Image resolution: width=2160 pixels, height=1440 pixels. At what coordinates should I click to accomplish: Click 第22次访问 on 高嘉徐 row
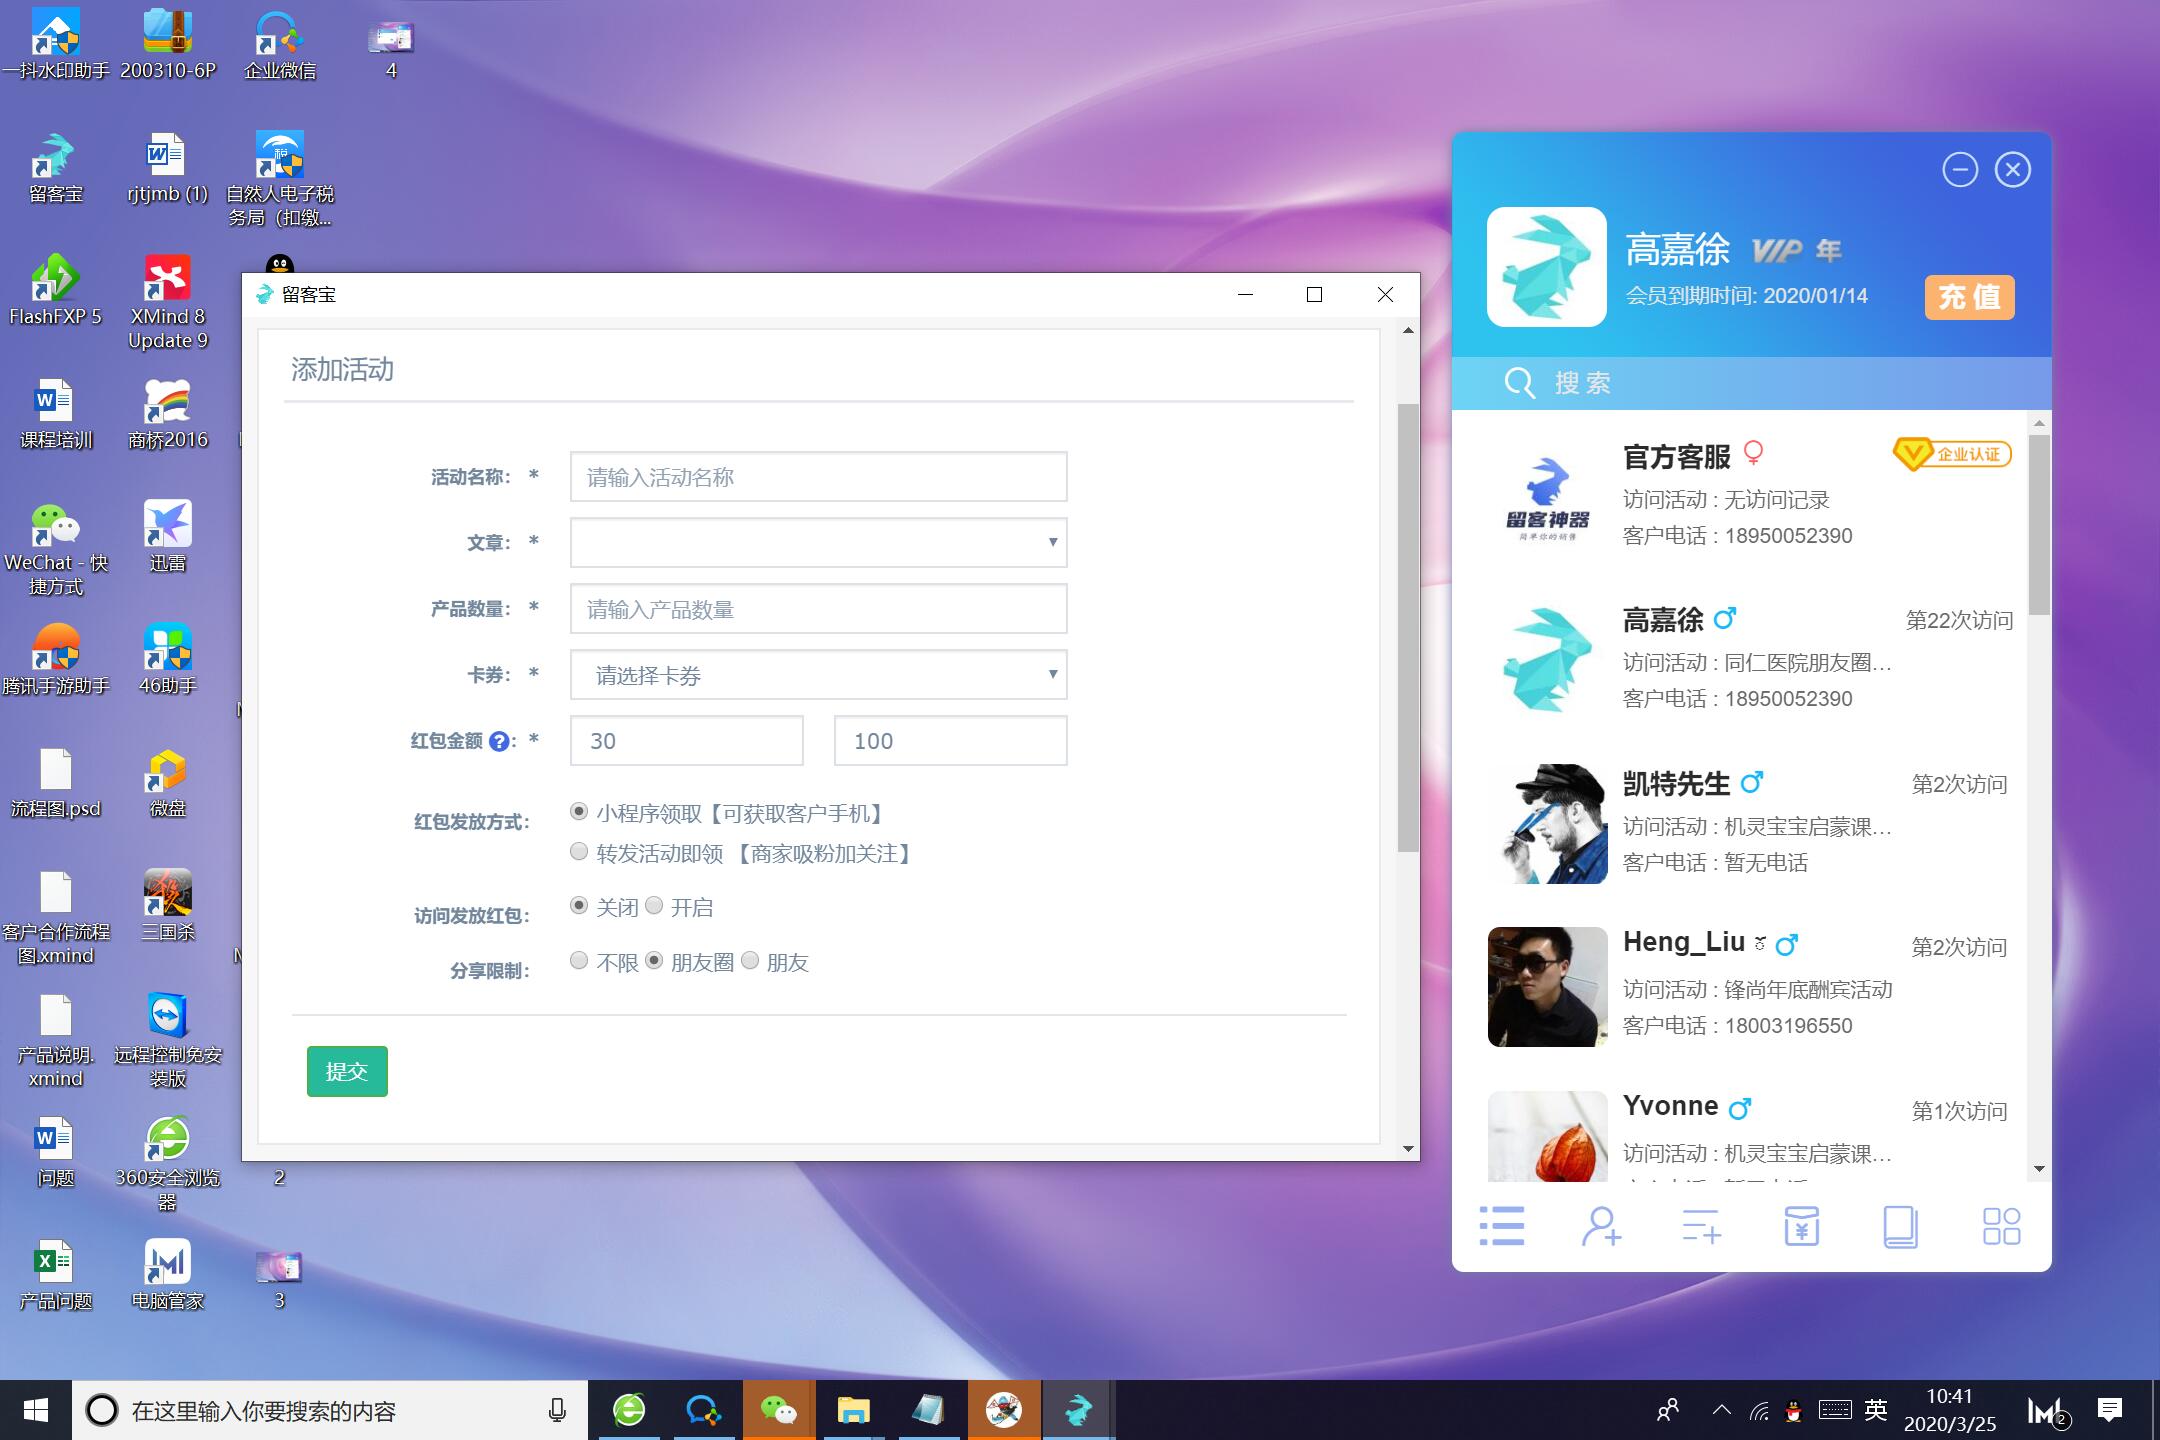(x=1959, y=620)
